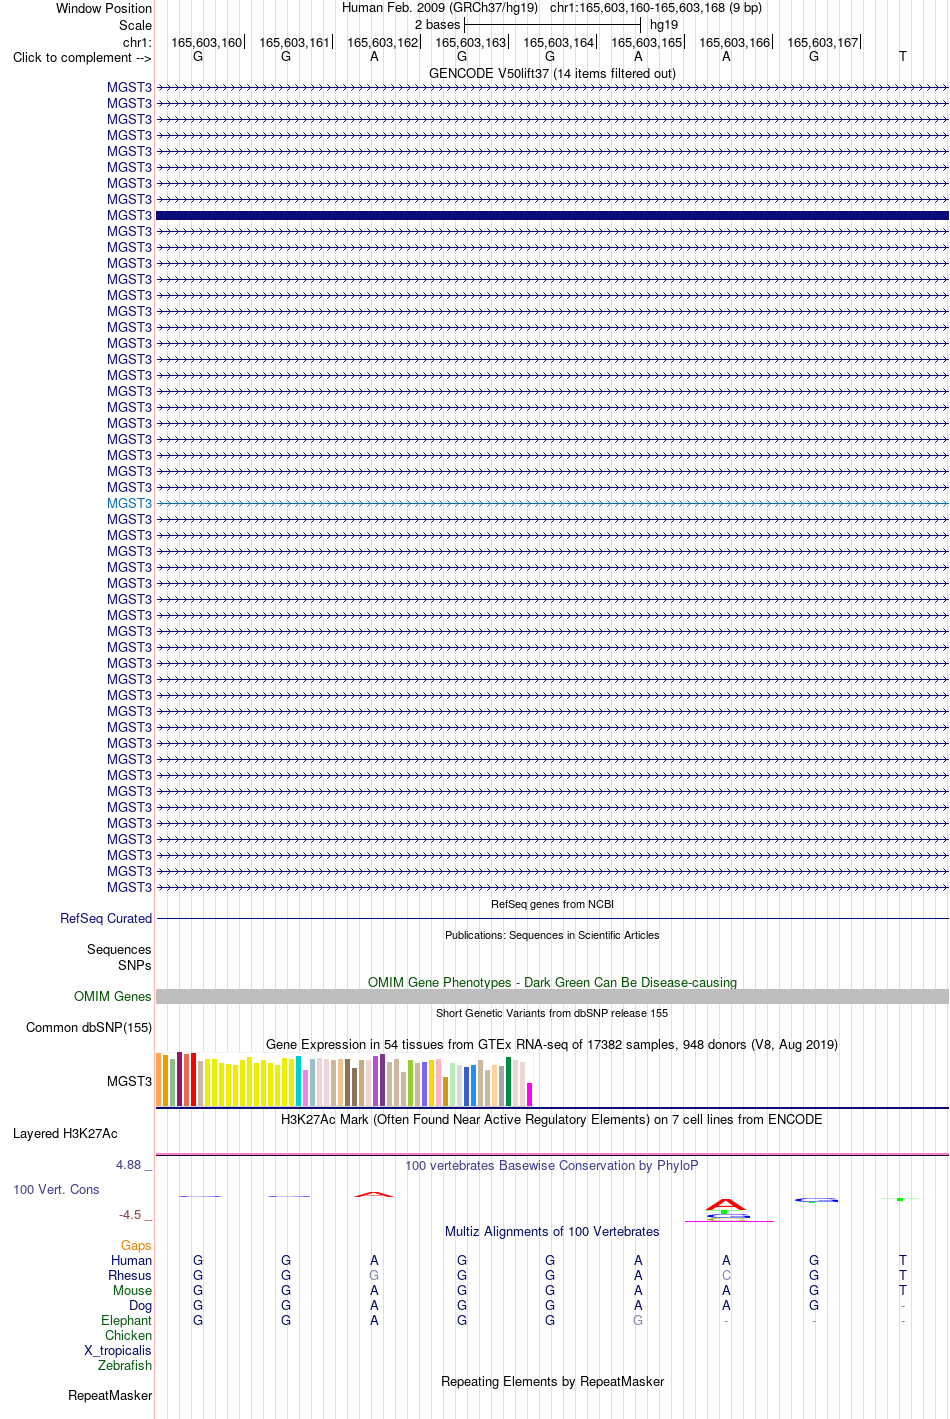Open '100 vertebrates Basewise Conservation by PhyloP'
Viewport: 950px width, 1419px height.
coord(552,1165)
